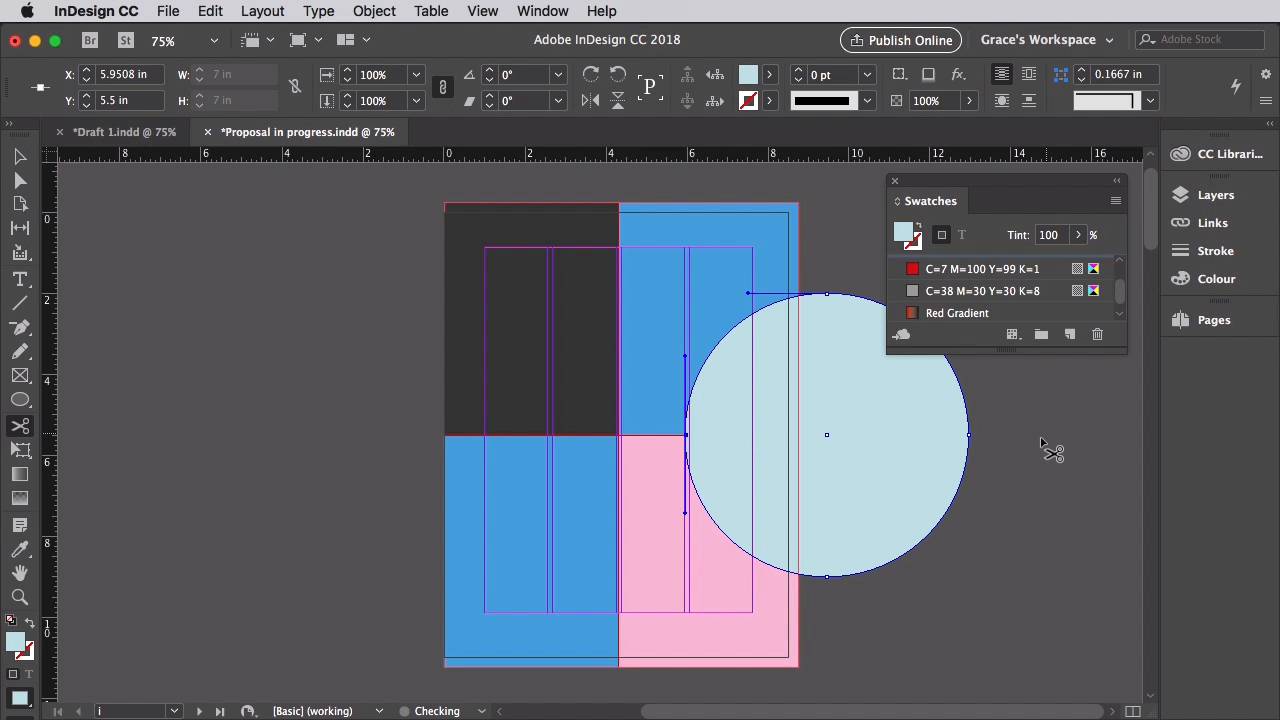Toggle formatting affects container in Swatches
The image size is (1280, 720).
941,235
